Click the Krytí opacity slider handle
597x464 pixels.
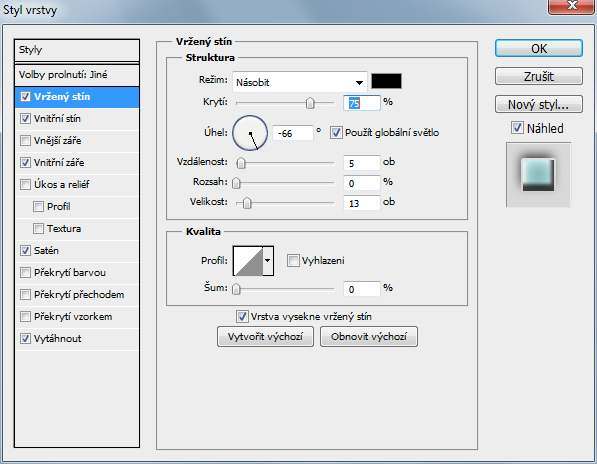(x=310, y=103)
